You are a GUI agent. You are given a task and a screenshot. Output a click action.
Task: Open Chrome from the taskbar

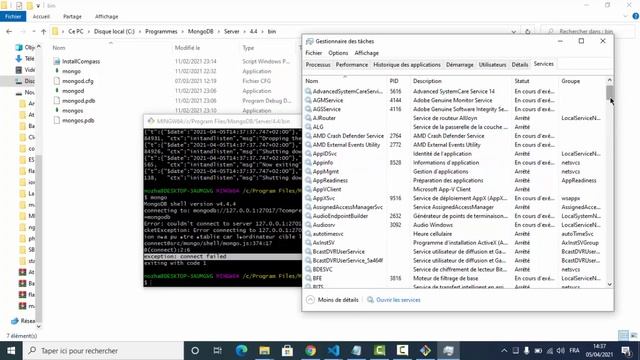point(310,351)
